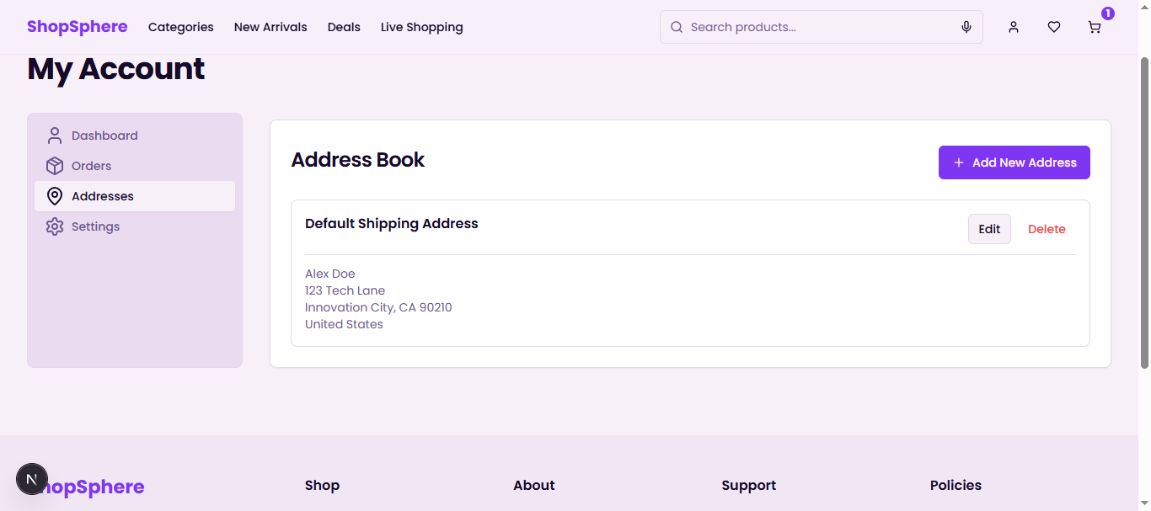Select the Orders tab in account sidebar
The width and height of the screenshot is (1151, 511).
(x=91, y=166)
